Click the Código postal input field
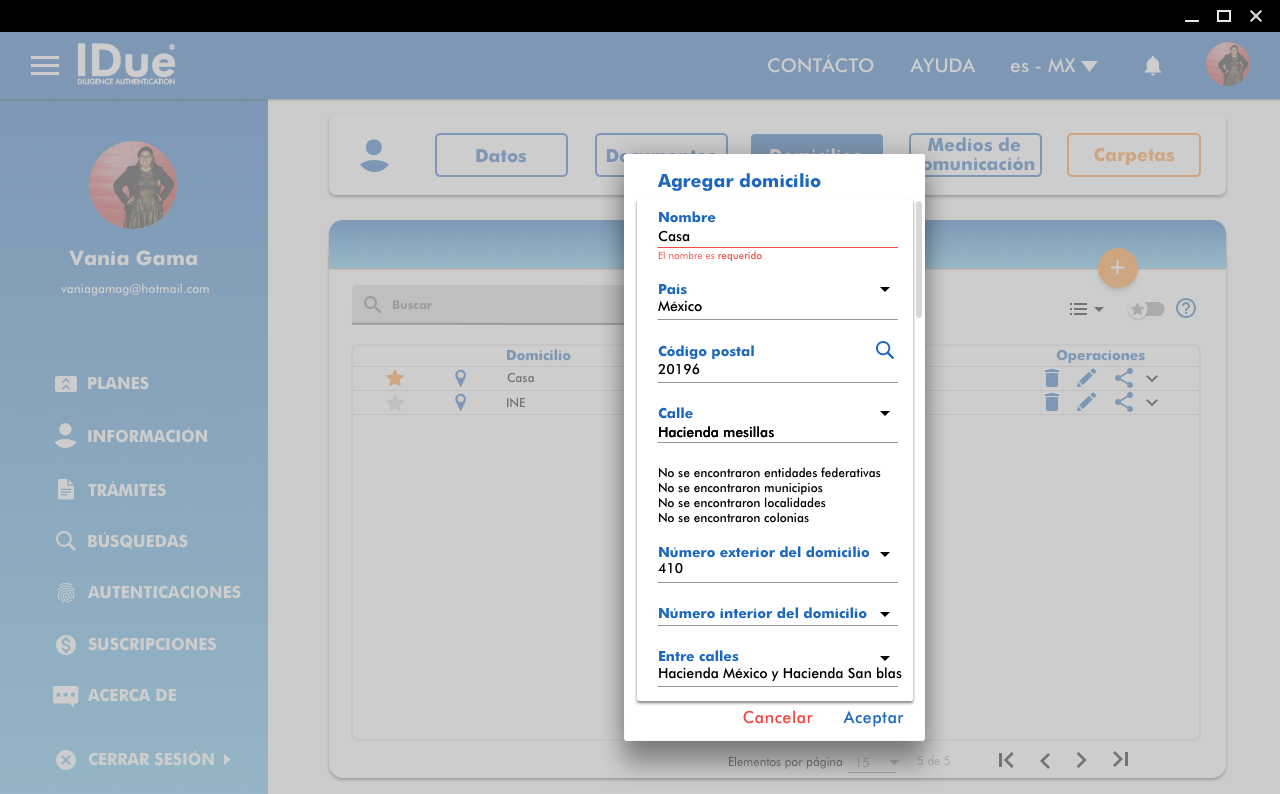The height and width of the screenshot is (794, 1280). click(760, 370)
